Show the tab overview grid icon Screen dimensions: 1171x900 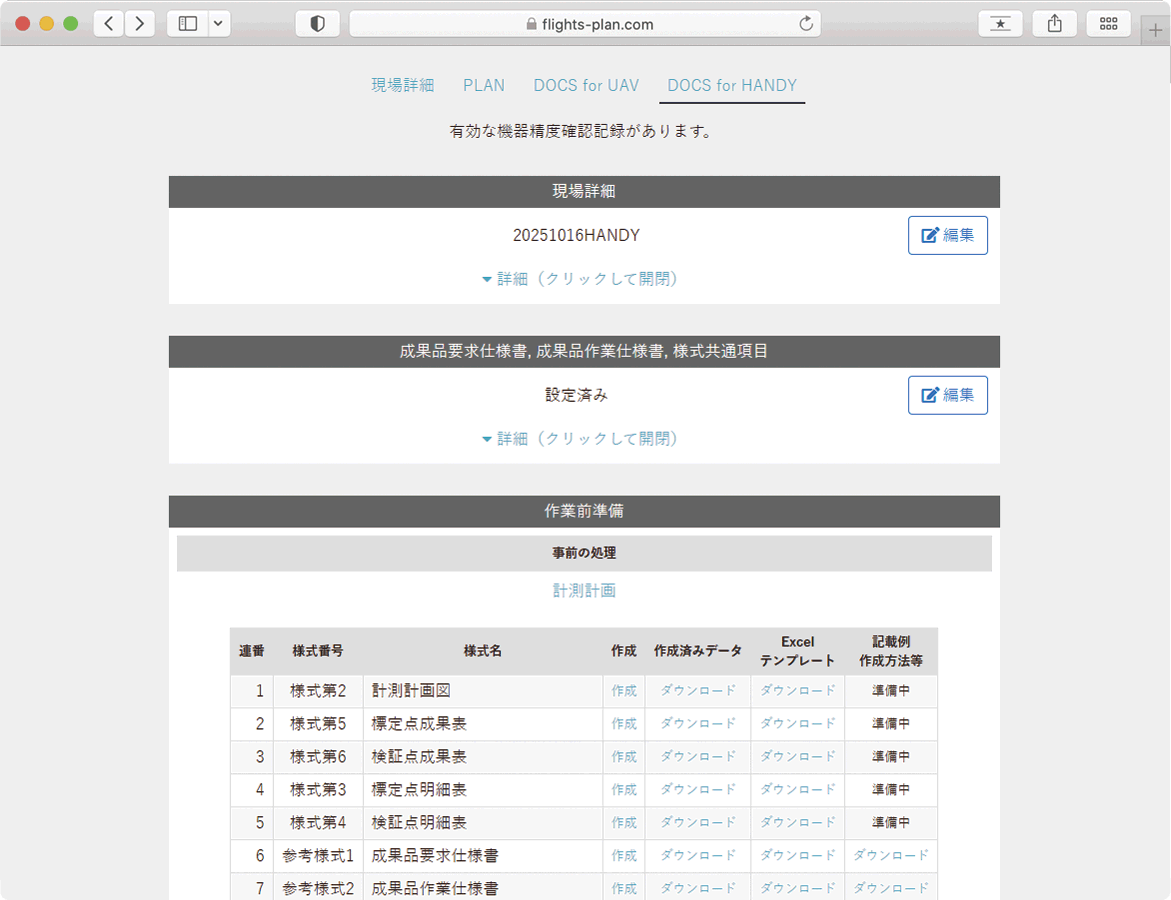click(1108, 24)
